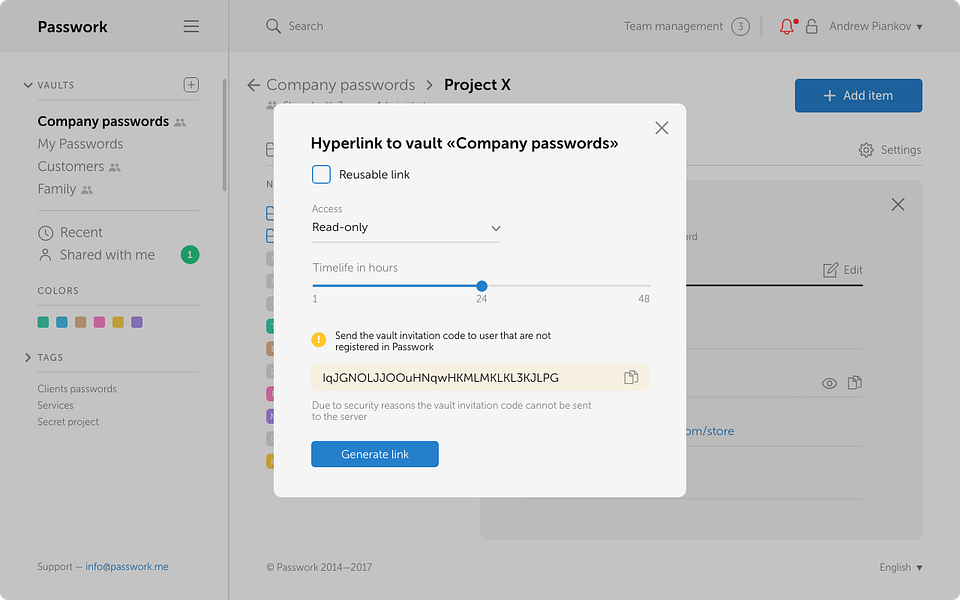
Task: Click the info@passwork.me support link
Action: (127, 567)
